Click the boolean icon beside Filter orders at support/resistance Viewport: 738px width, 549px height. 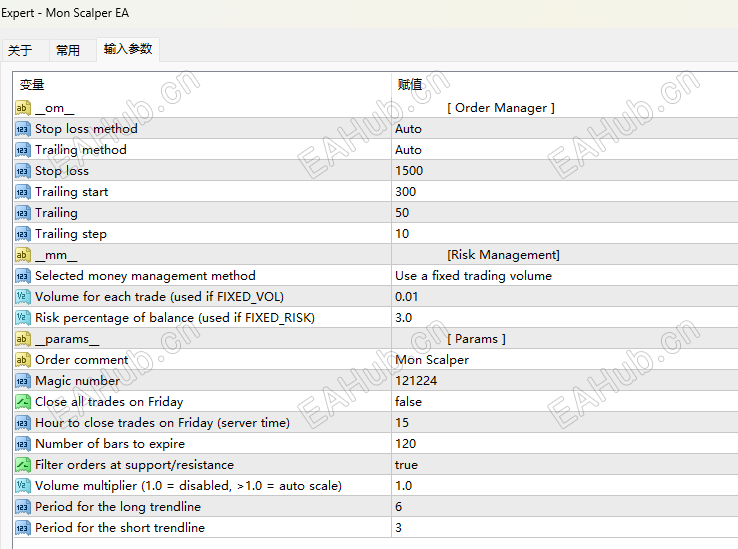pyautogui.click(x=23, y=465)
